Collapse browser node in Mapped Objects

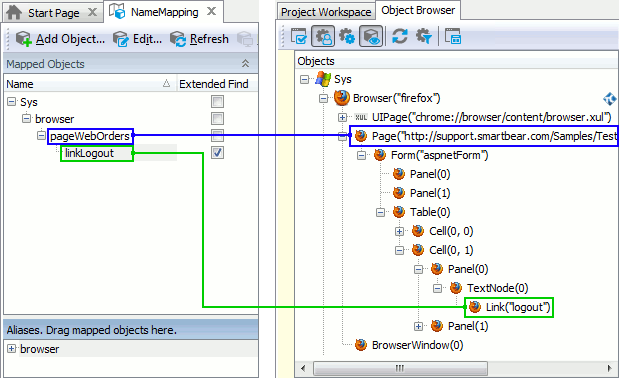26,118
